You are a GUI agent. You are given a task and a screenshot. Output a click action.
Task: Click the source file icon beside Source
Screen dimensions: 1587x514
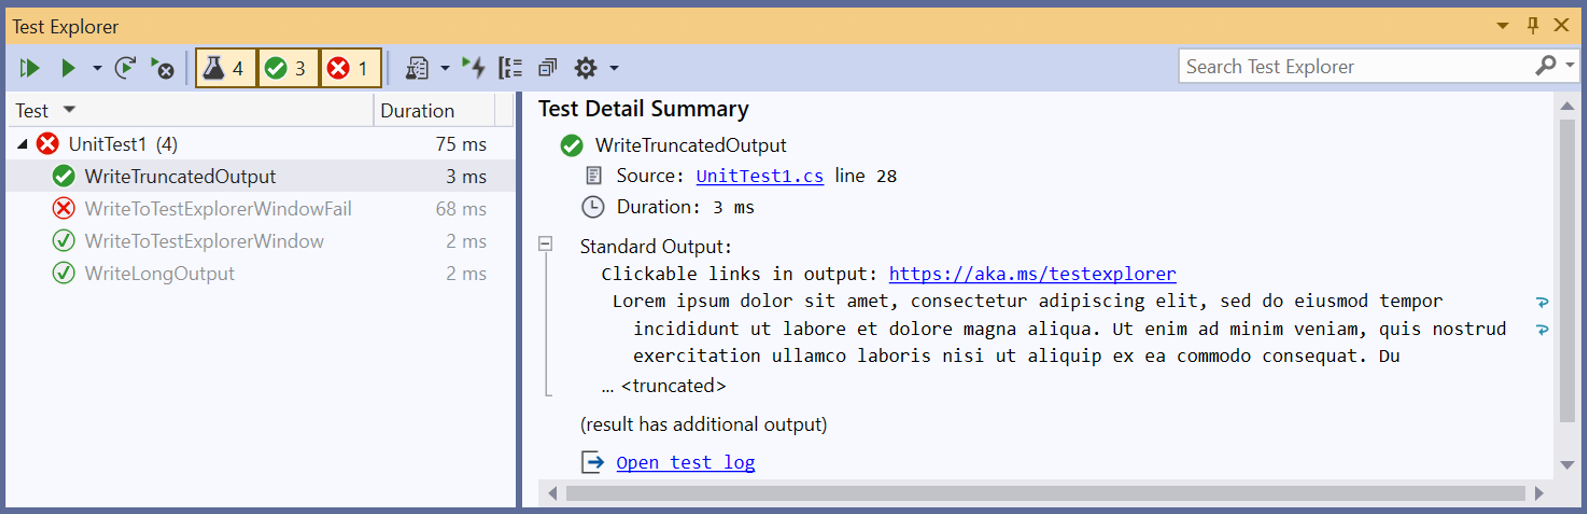tap(594, 176)
